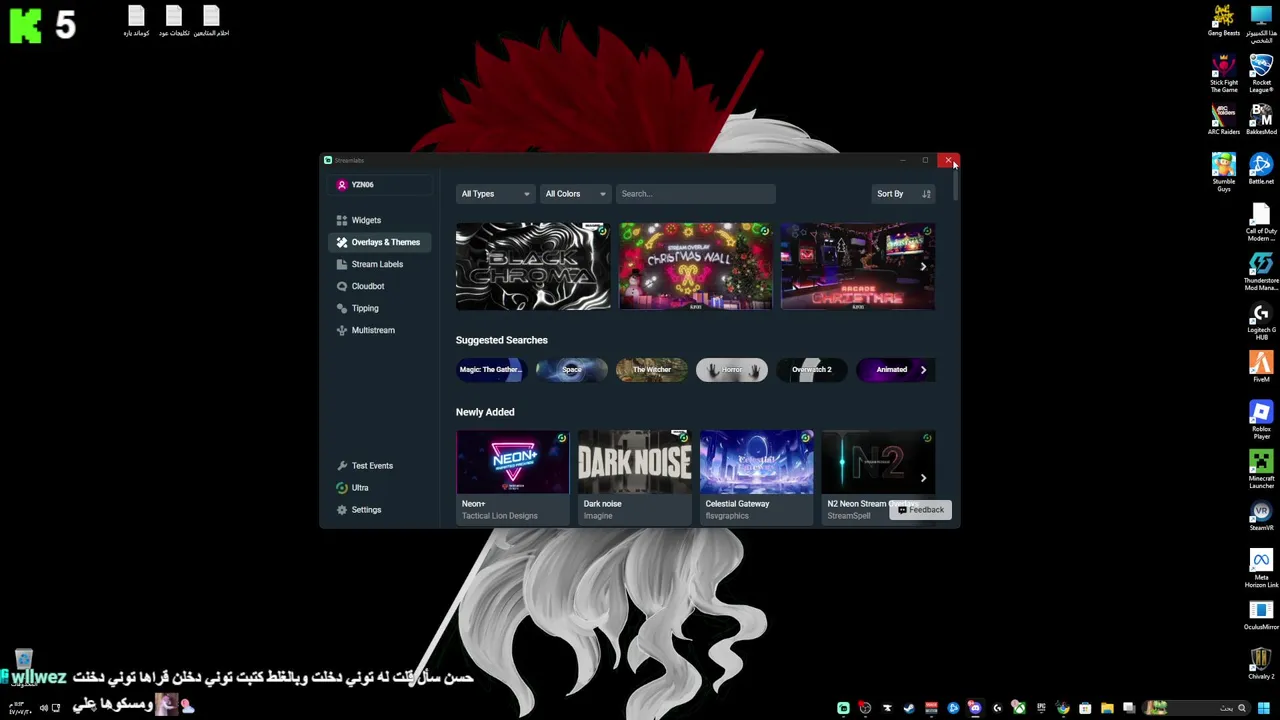Screen dimensions: 1280x720
Task: Click the flsvgraphics author name
Action: [727, 516]
